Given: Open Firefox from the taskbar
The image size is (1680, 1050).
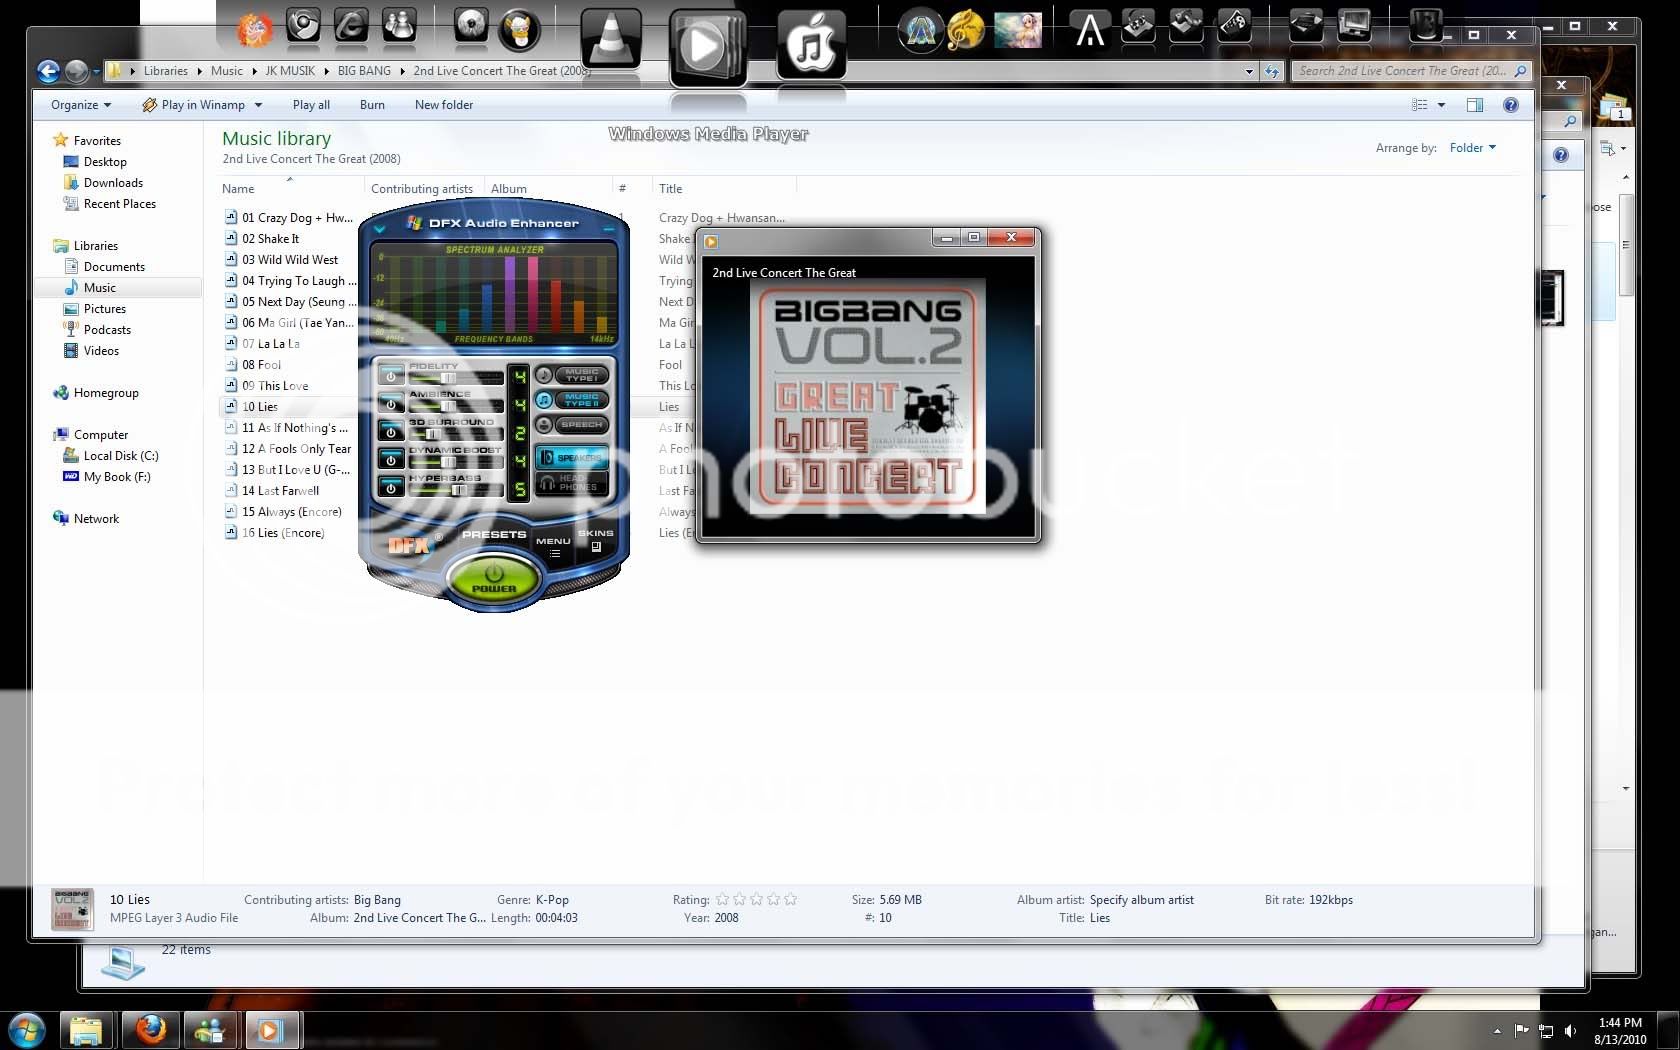Looking at the screenshot, I should [150, 1030].
